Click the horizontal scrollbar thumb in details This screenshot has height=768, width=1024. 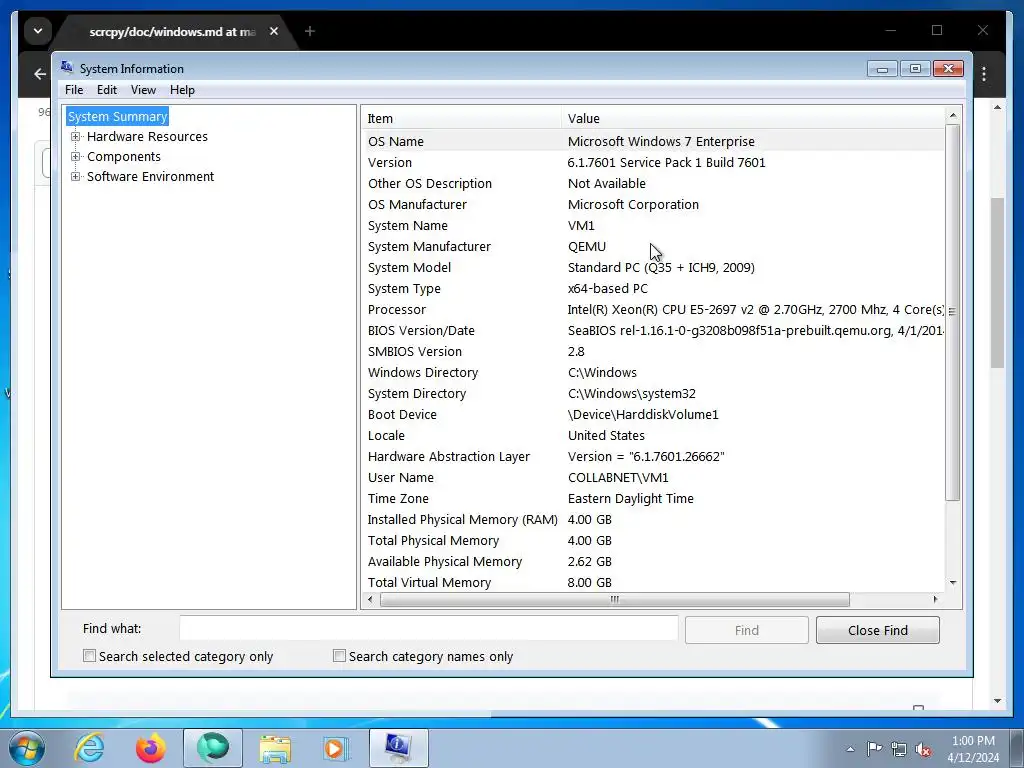[615, 599]
